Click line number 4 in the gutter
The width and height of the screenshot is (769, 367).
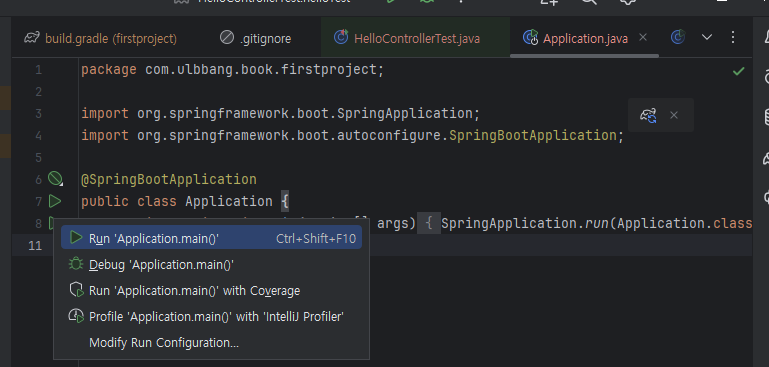point(38,135)
